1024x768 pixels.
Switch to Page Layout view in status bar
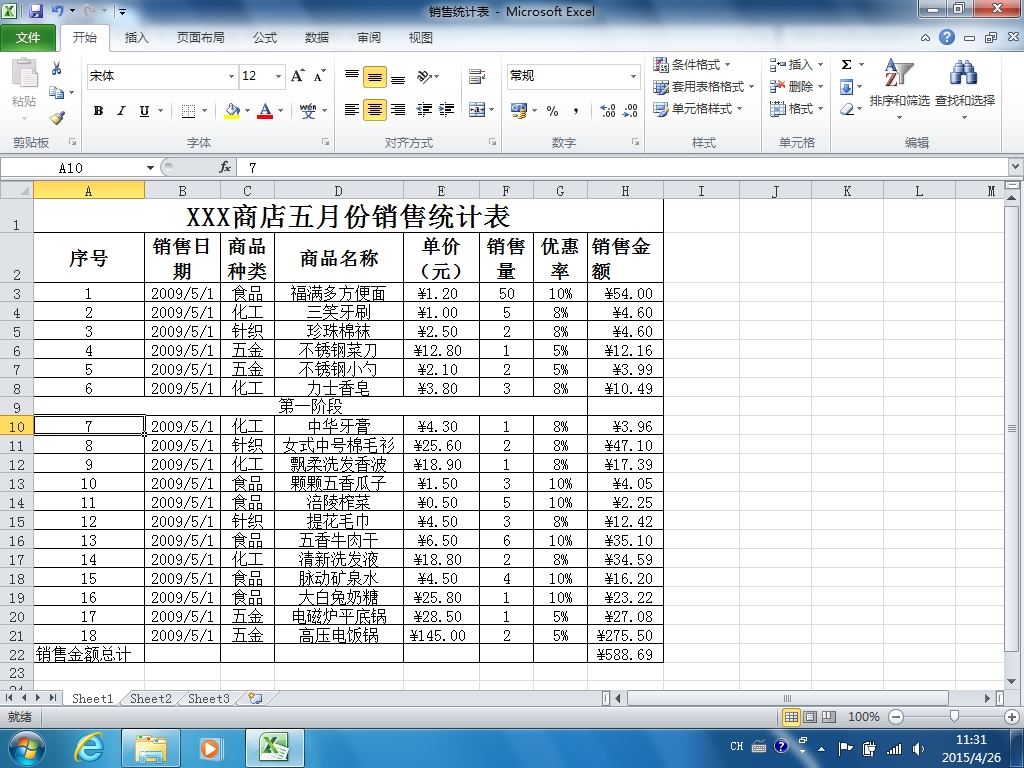pyautogui.click(x=810, y=717)
